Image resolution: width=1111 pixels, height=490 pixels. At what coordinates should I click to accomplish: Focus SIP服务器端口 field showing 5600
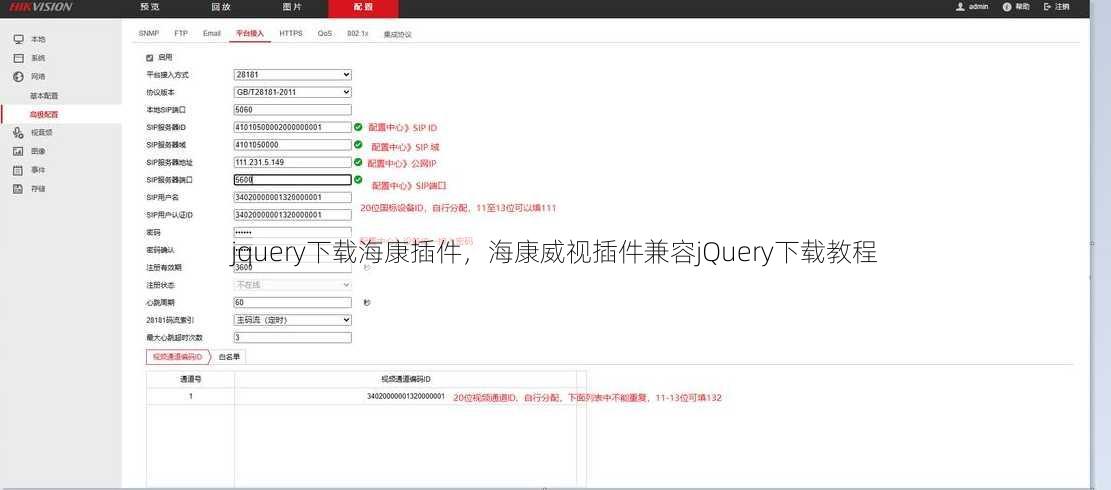pos(293,180)
